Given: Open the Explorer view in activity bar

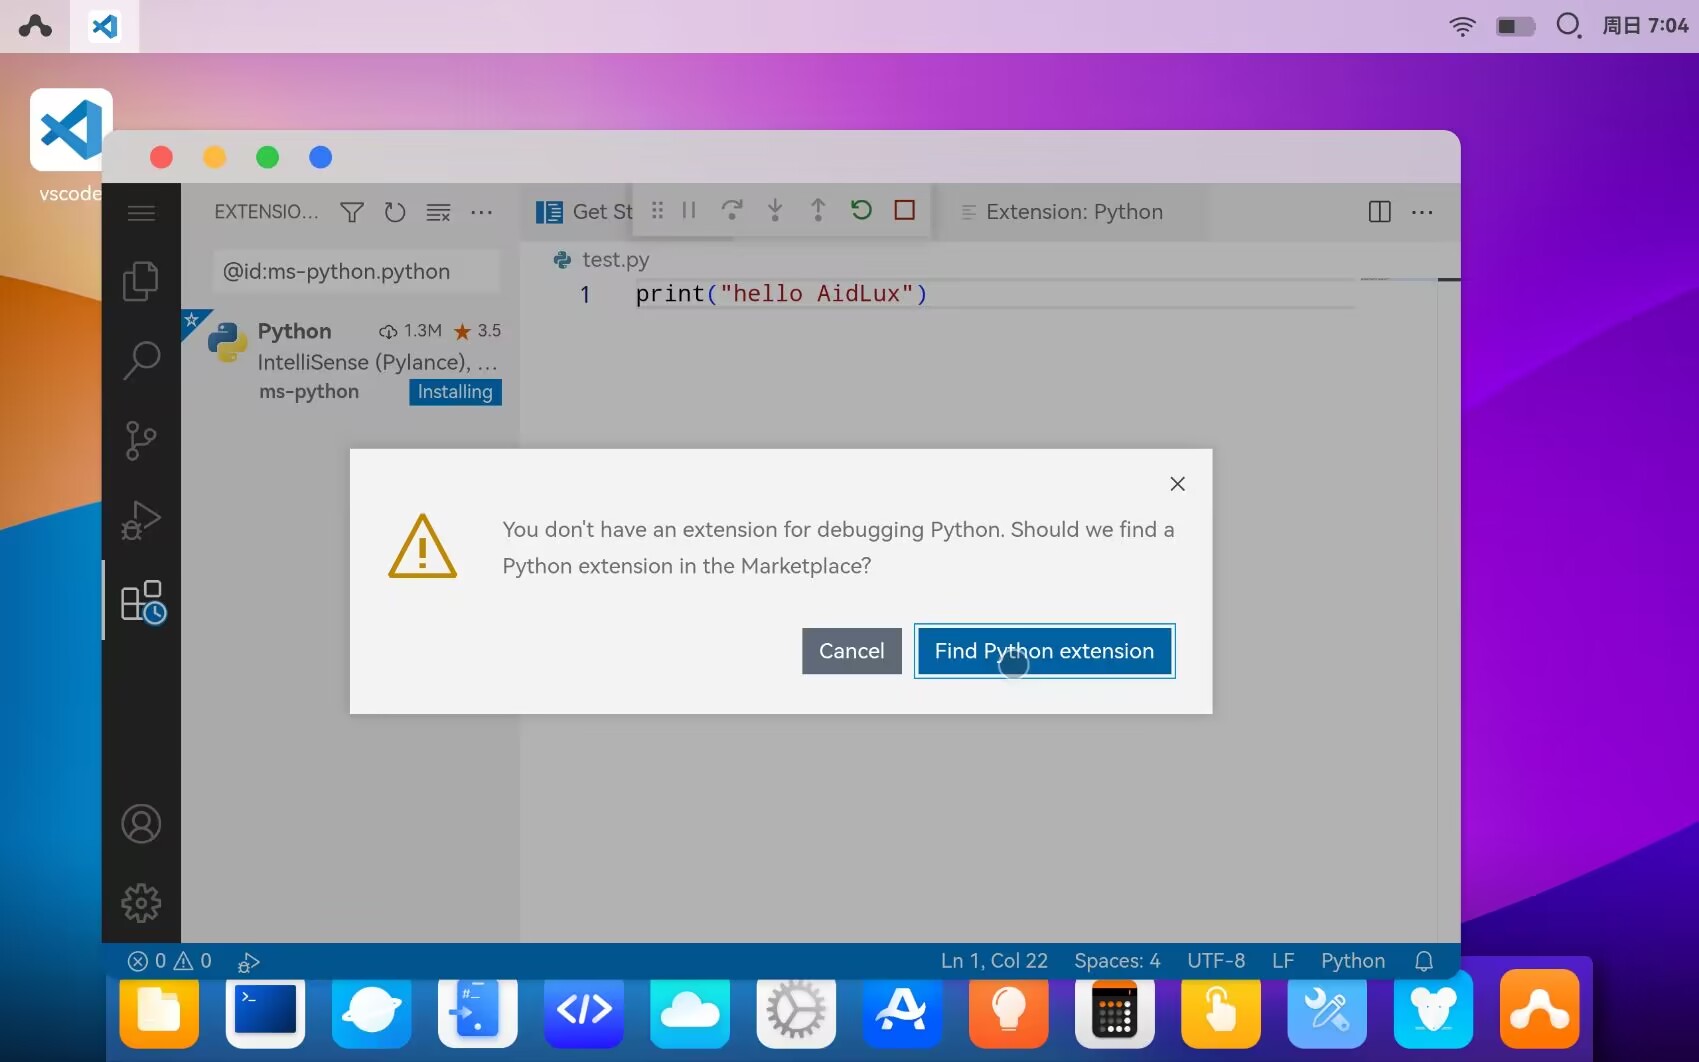Looking at the screenshot, I should tap(141, 281).
